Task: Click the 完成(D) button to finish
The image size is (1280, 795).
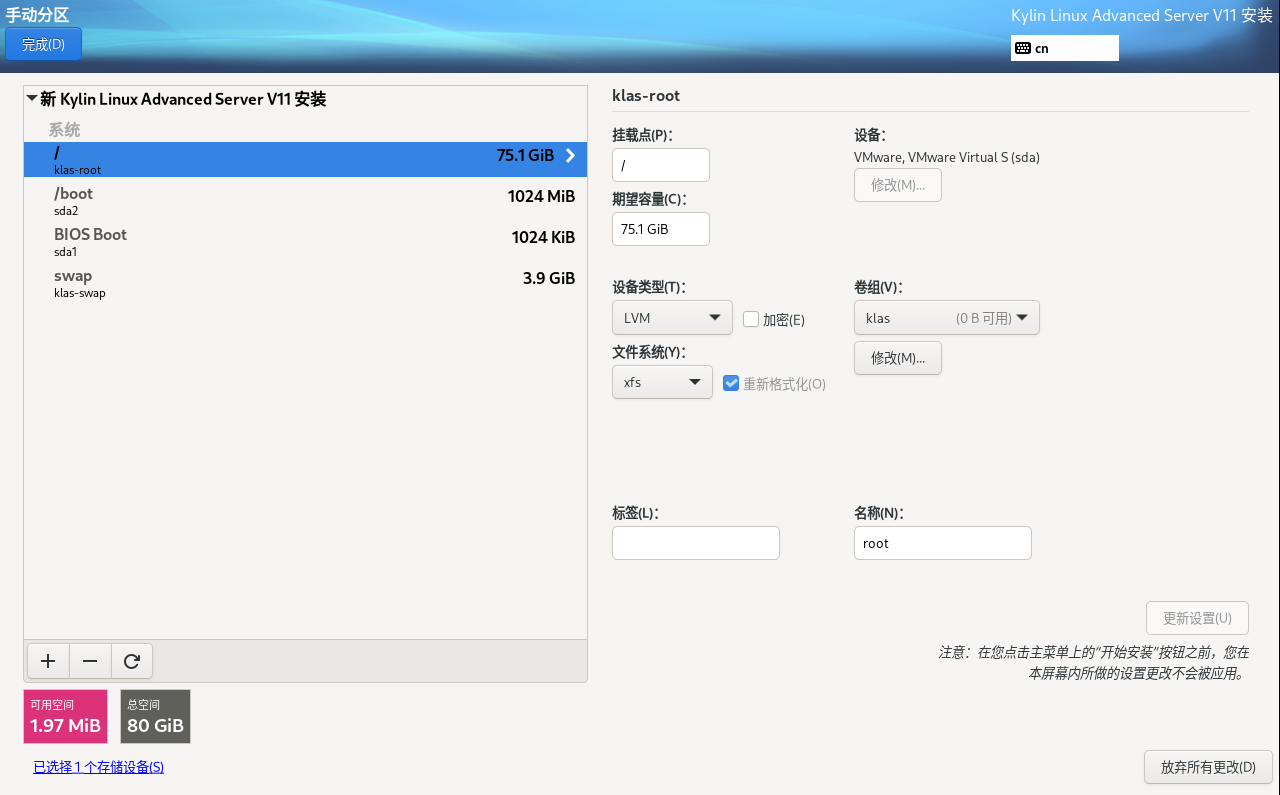Action: click(43, 44)
